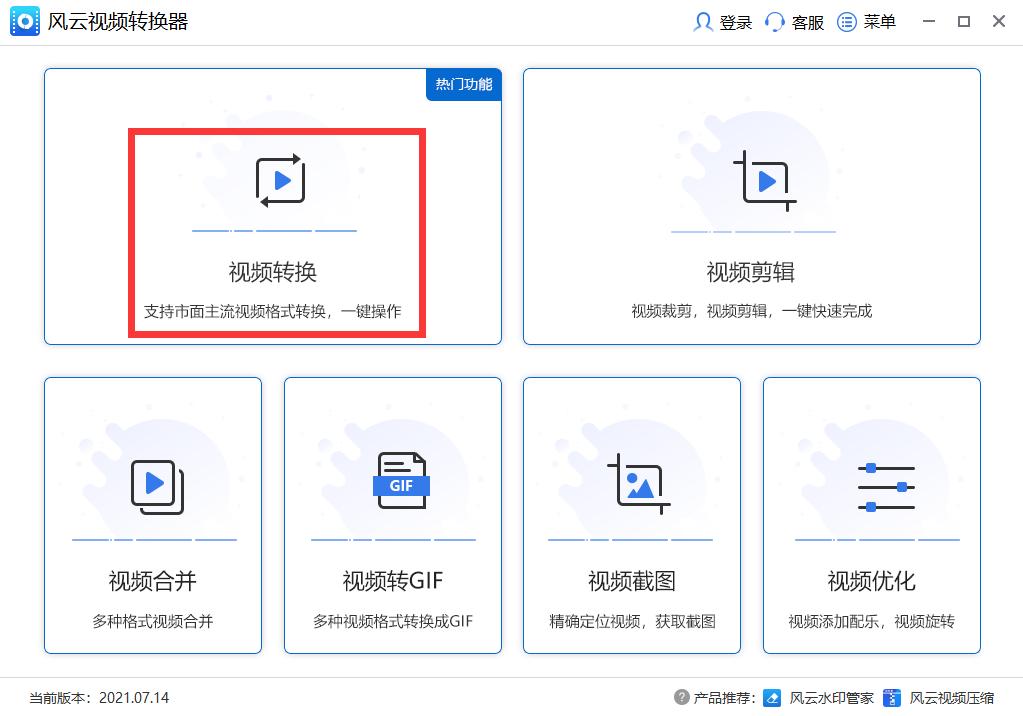Screen dimensions: 1023x716
Task: Open the 客服 customer service icon
Action: pos(774,21)
